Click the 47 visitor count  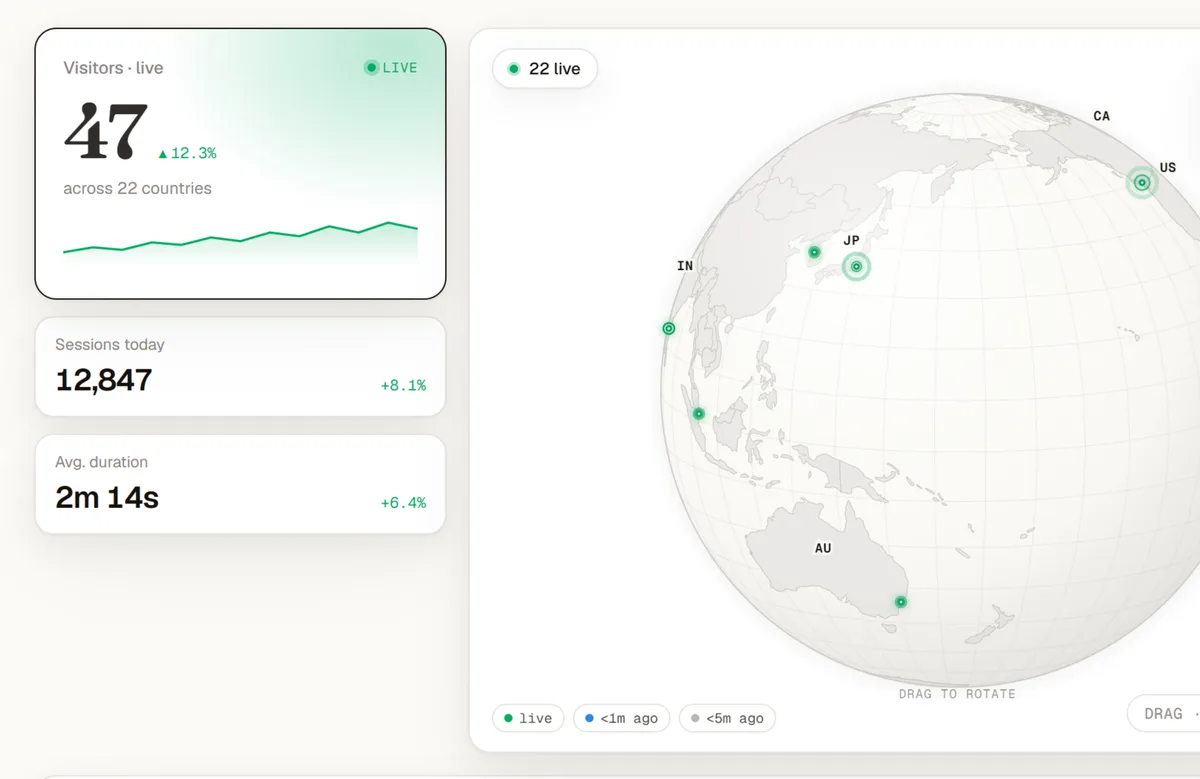[106, 132]
